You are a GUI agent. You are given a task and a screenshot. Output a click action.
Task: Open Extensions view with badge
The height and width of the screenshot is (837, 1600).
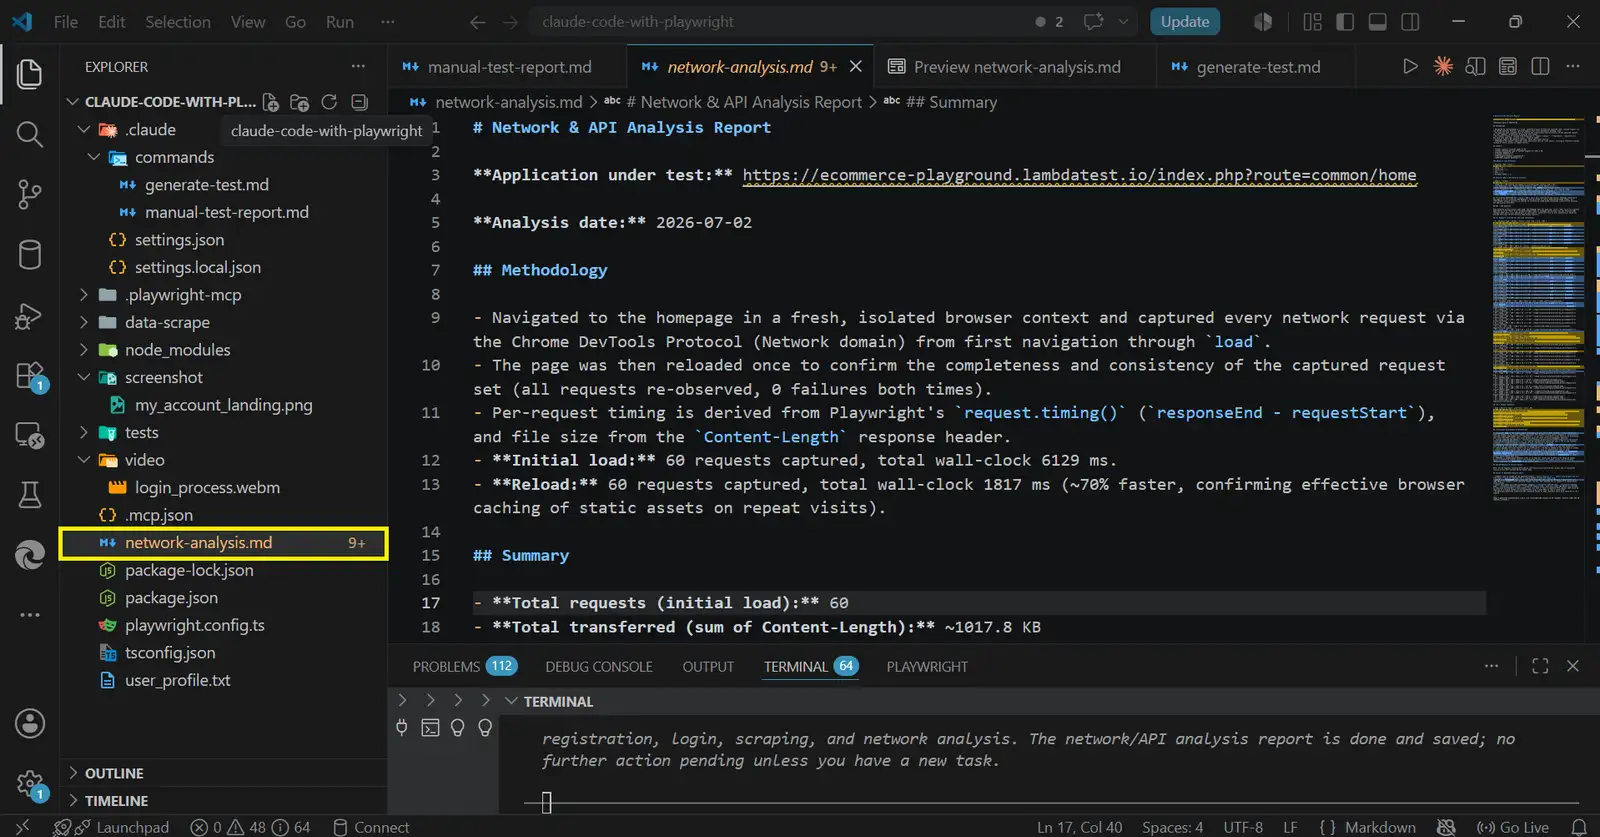[30, 377]
